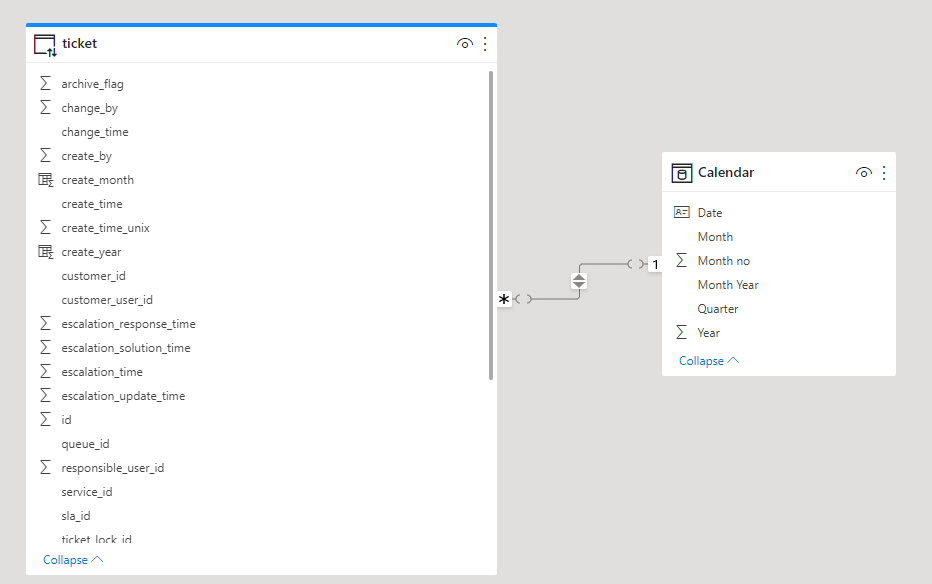Select the customer_id field
The image size is (932, 584).
[x=93, y=276]
